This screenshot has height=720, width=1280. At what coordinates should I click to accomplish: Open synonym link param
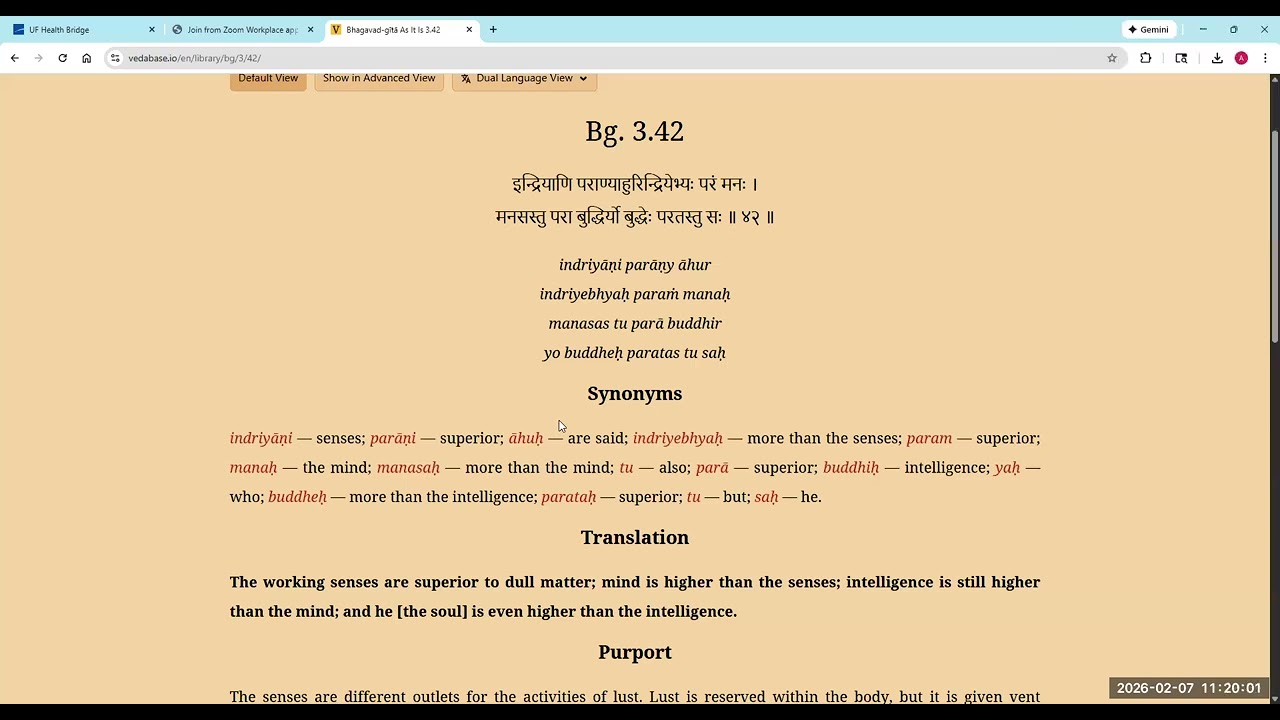point(929,438)
